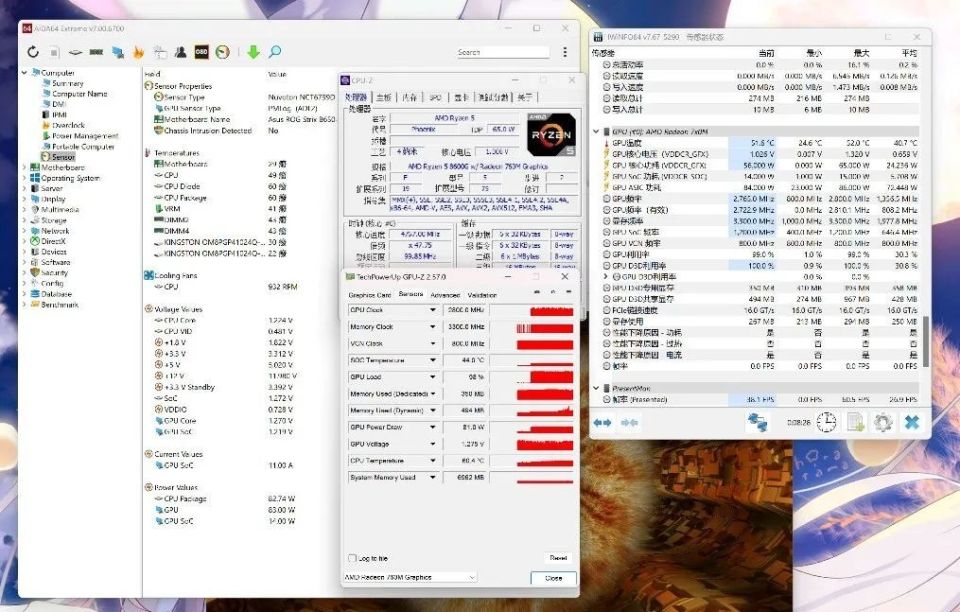Click the GPU-Z screenshot camera icon
960x612 pixels.
pos(537,292)
